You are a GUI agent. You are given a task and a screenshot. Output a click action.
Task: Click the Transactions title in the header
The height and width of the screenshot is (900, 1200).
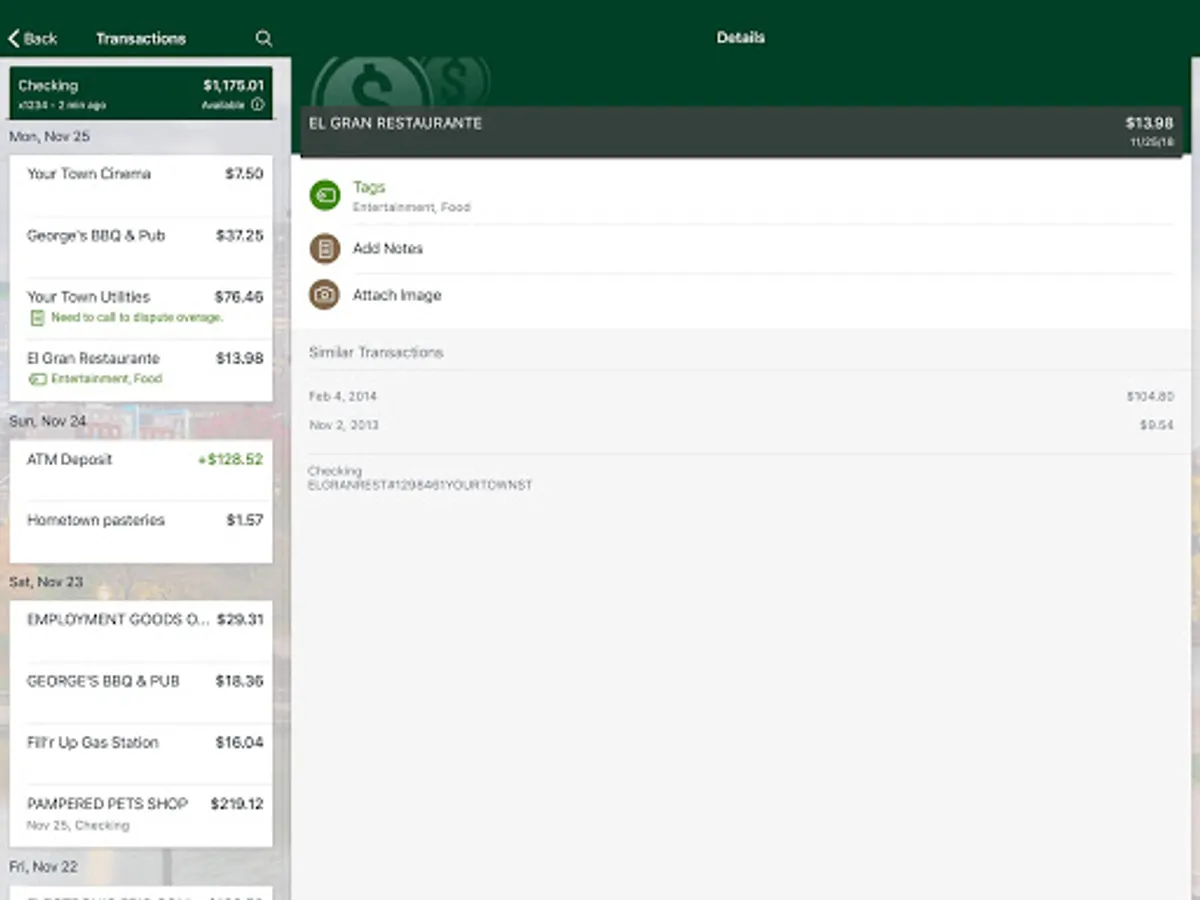click(141, 38)
